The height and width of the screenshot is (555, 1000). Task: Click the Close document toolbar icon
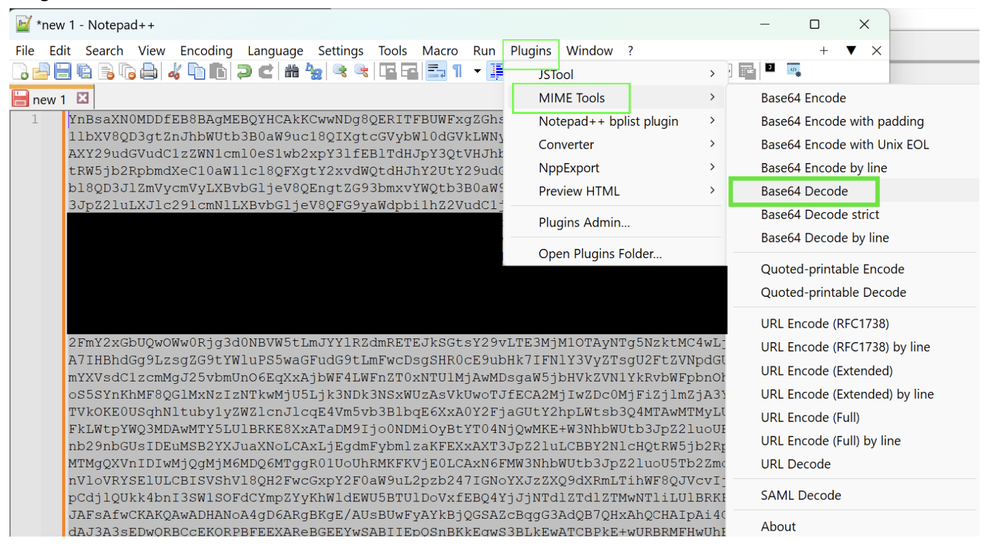pyautogui.click(x=107, y=71)
